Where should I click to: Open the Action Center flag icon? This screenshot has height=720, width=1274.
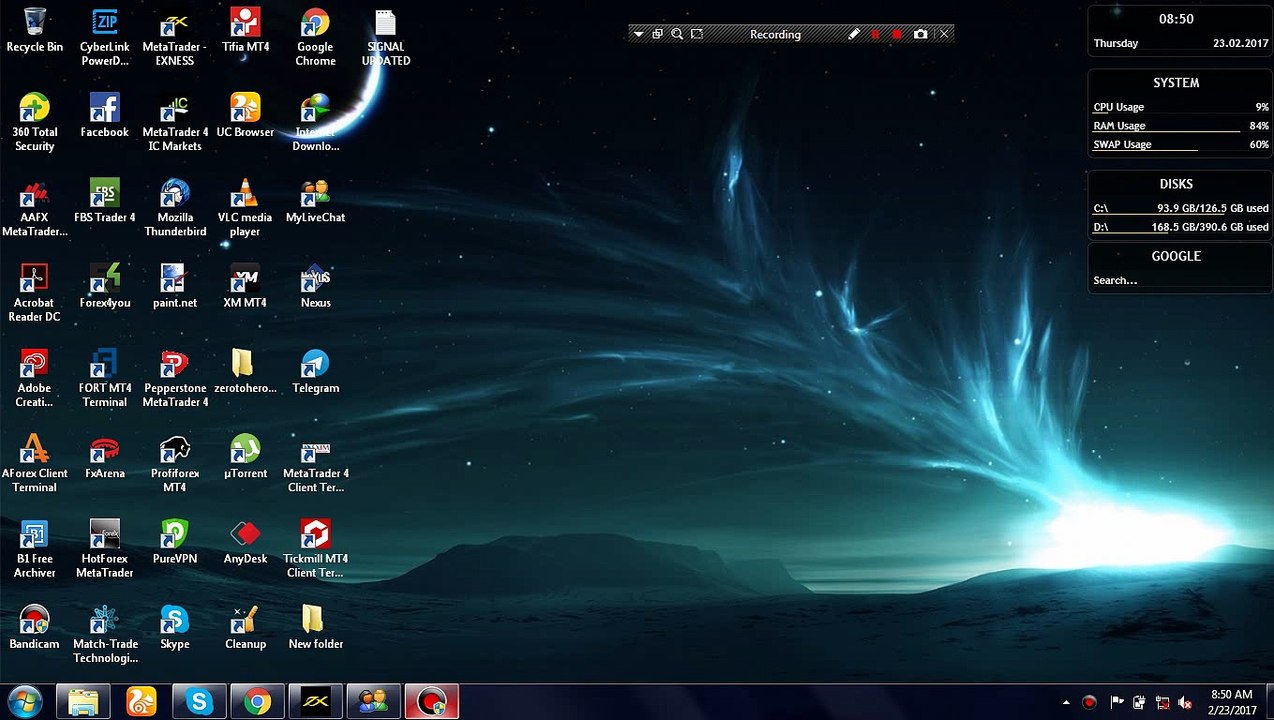click(1117, 703)
